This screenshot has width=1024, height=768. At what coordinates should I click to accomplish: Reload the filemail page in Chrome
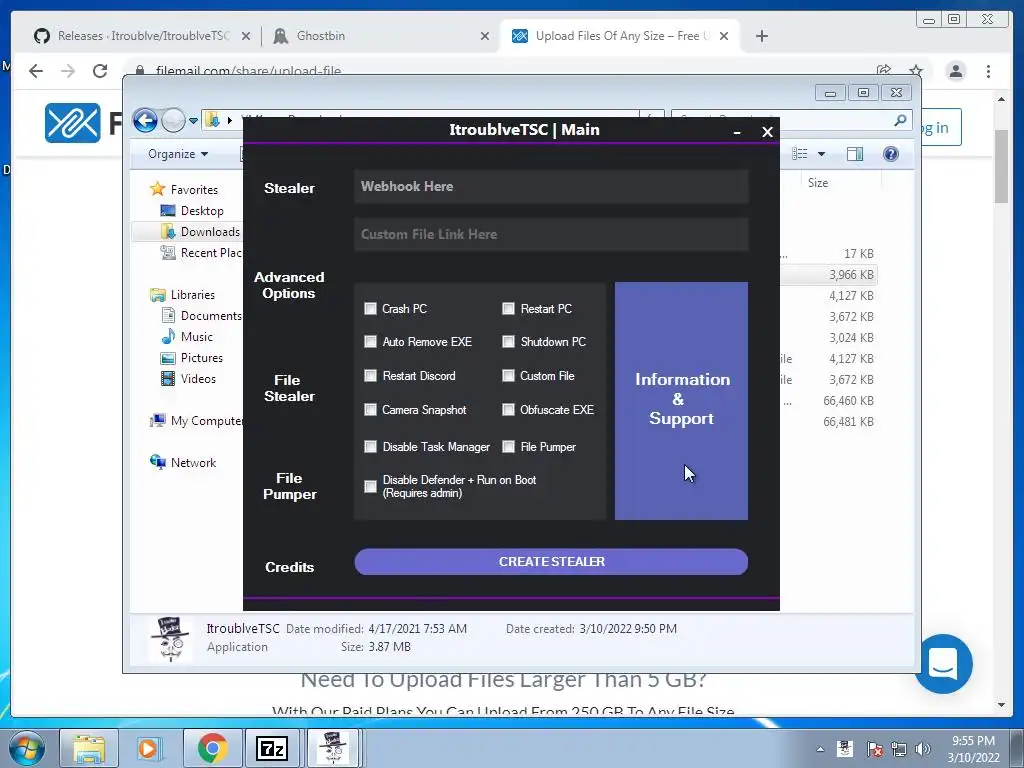[100, 71]
